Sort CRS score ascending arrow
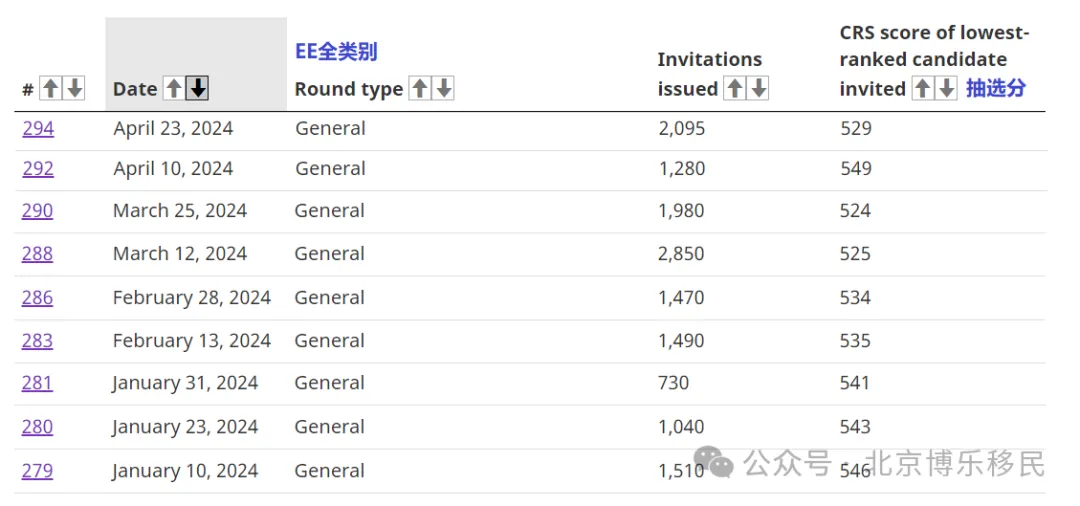Image resolution: width=1080 pixels, height=506 pixels. [923, 88]
